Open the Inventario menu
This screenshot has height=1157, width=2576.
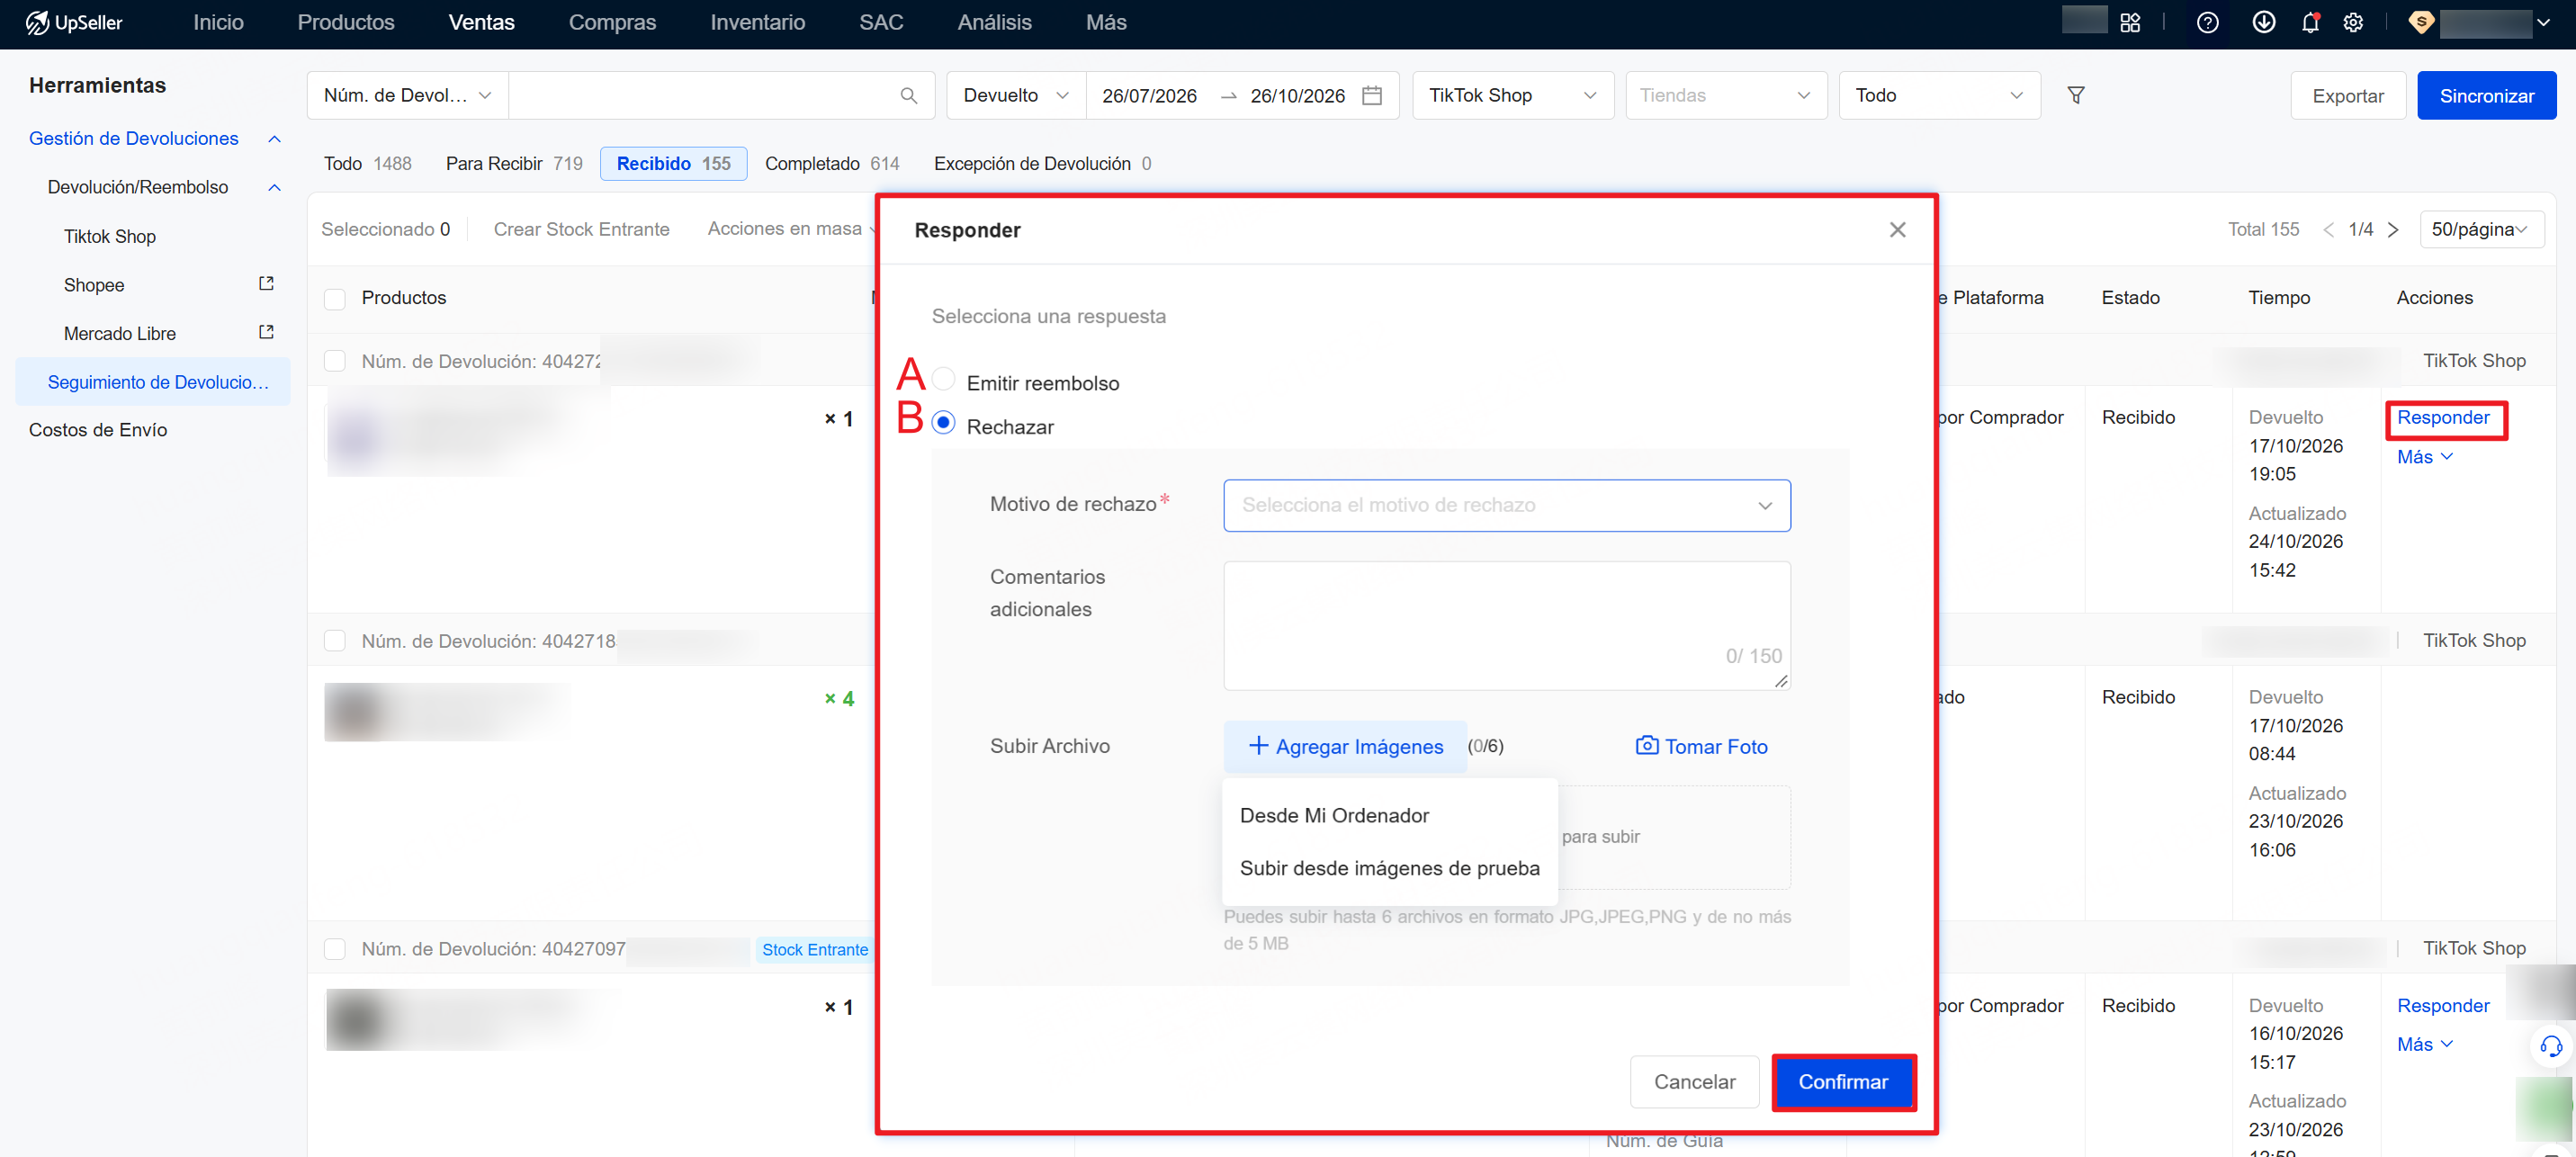pyautogui.click(x=757, y=22)
